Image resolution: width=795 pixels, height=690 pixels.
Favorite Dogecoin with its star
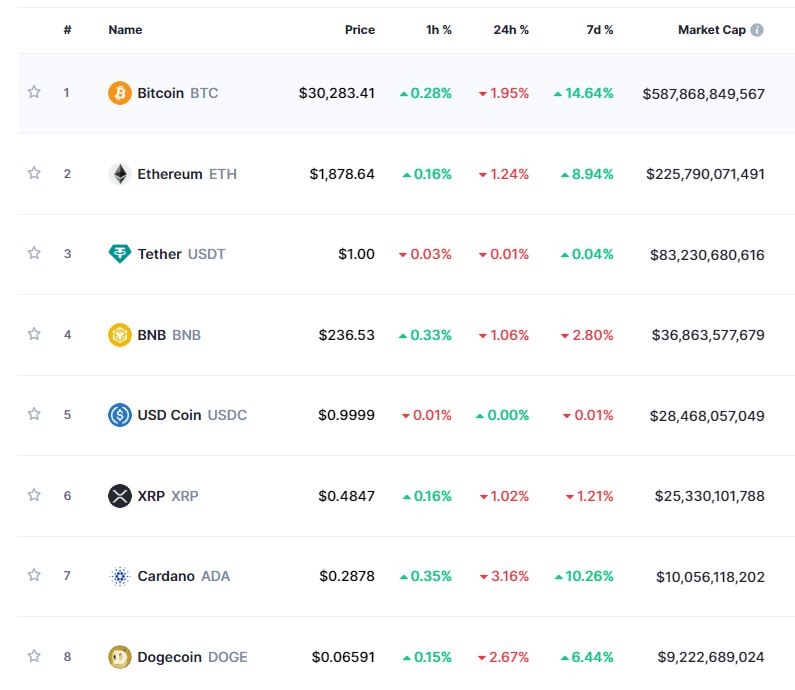(34, 656)
